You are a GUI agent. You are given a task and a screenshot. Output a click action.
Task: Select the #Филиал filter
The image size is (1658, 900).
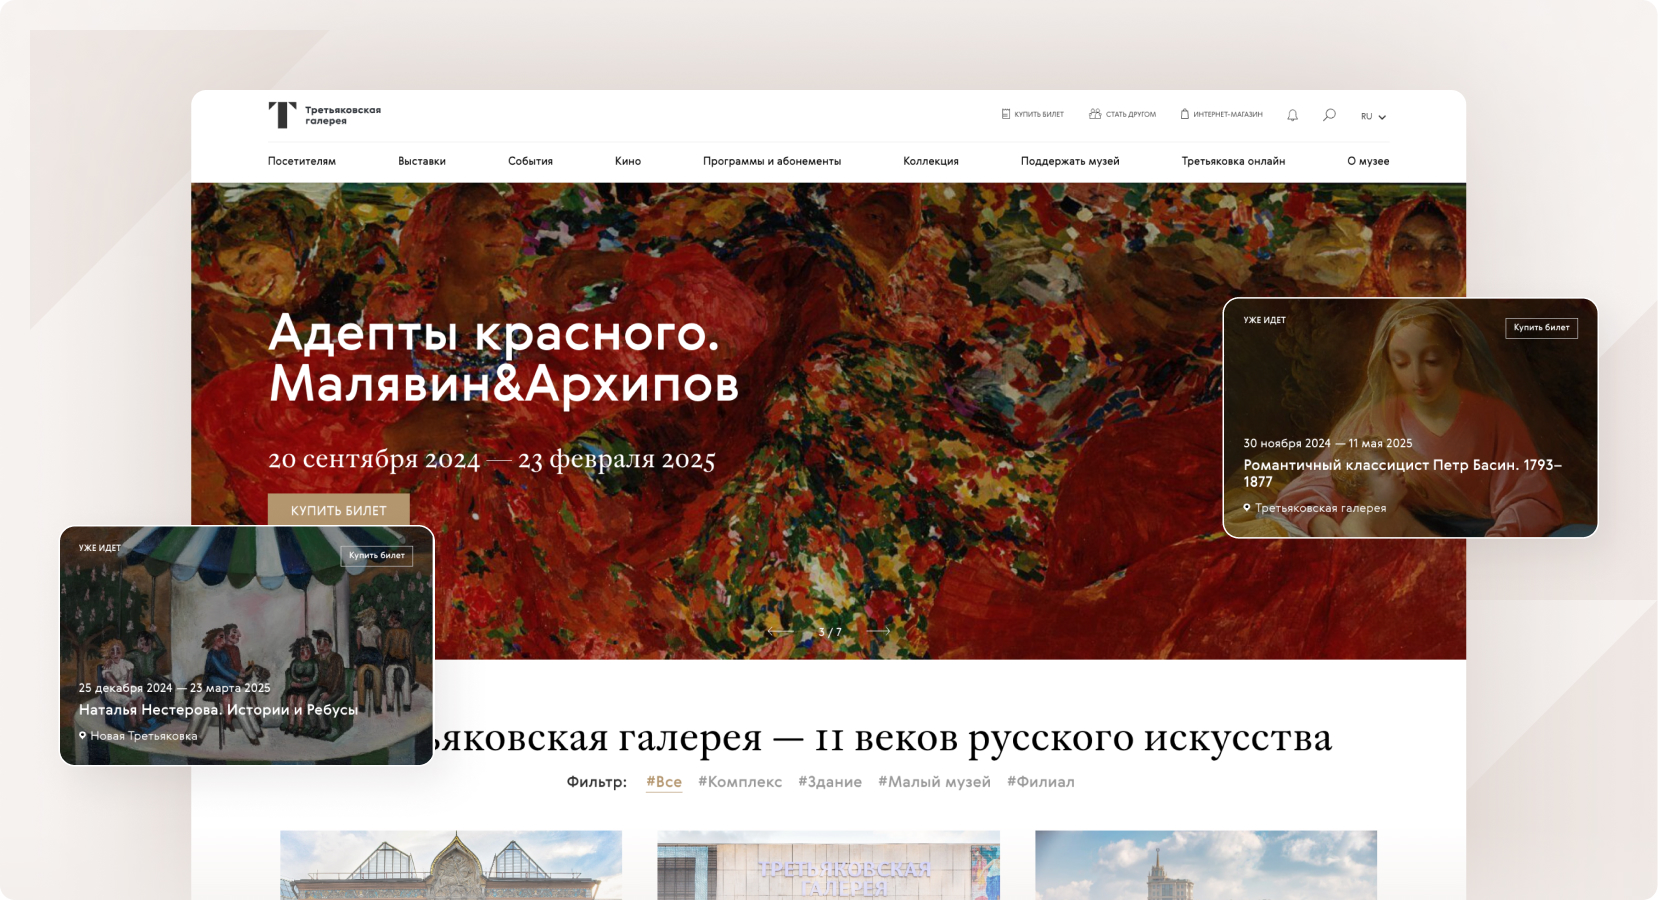click(1041, 782)
